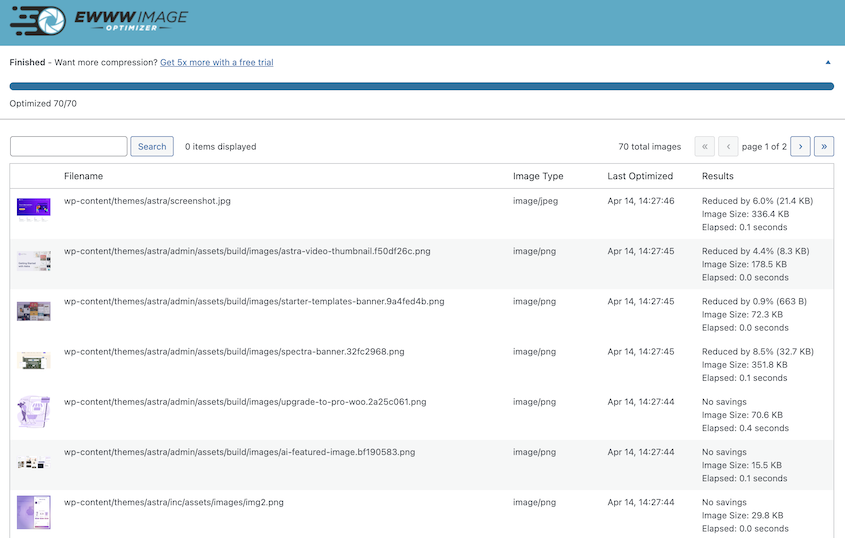Click 'Reduced by 8.5% (32.7 KB)' result
845x538 pixels.
757,351
